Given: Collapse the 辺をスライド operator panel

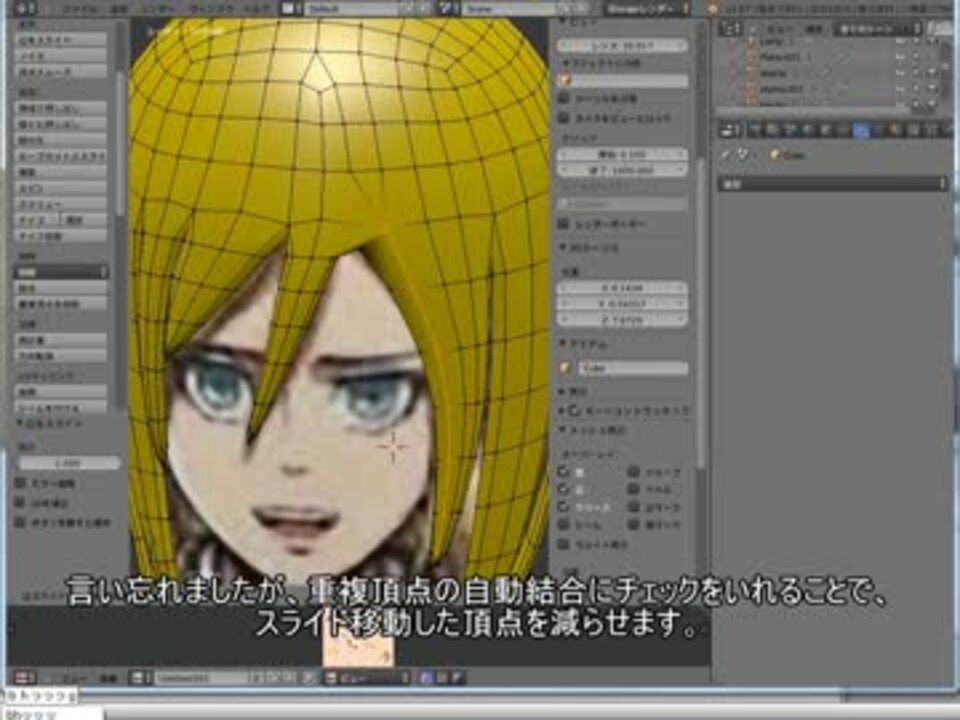Looking at the screenshot, I should point(20,423).
